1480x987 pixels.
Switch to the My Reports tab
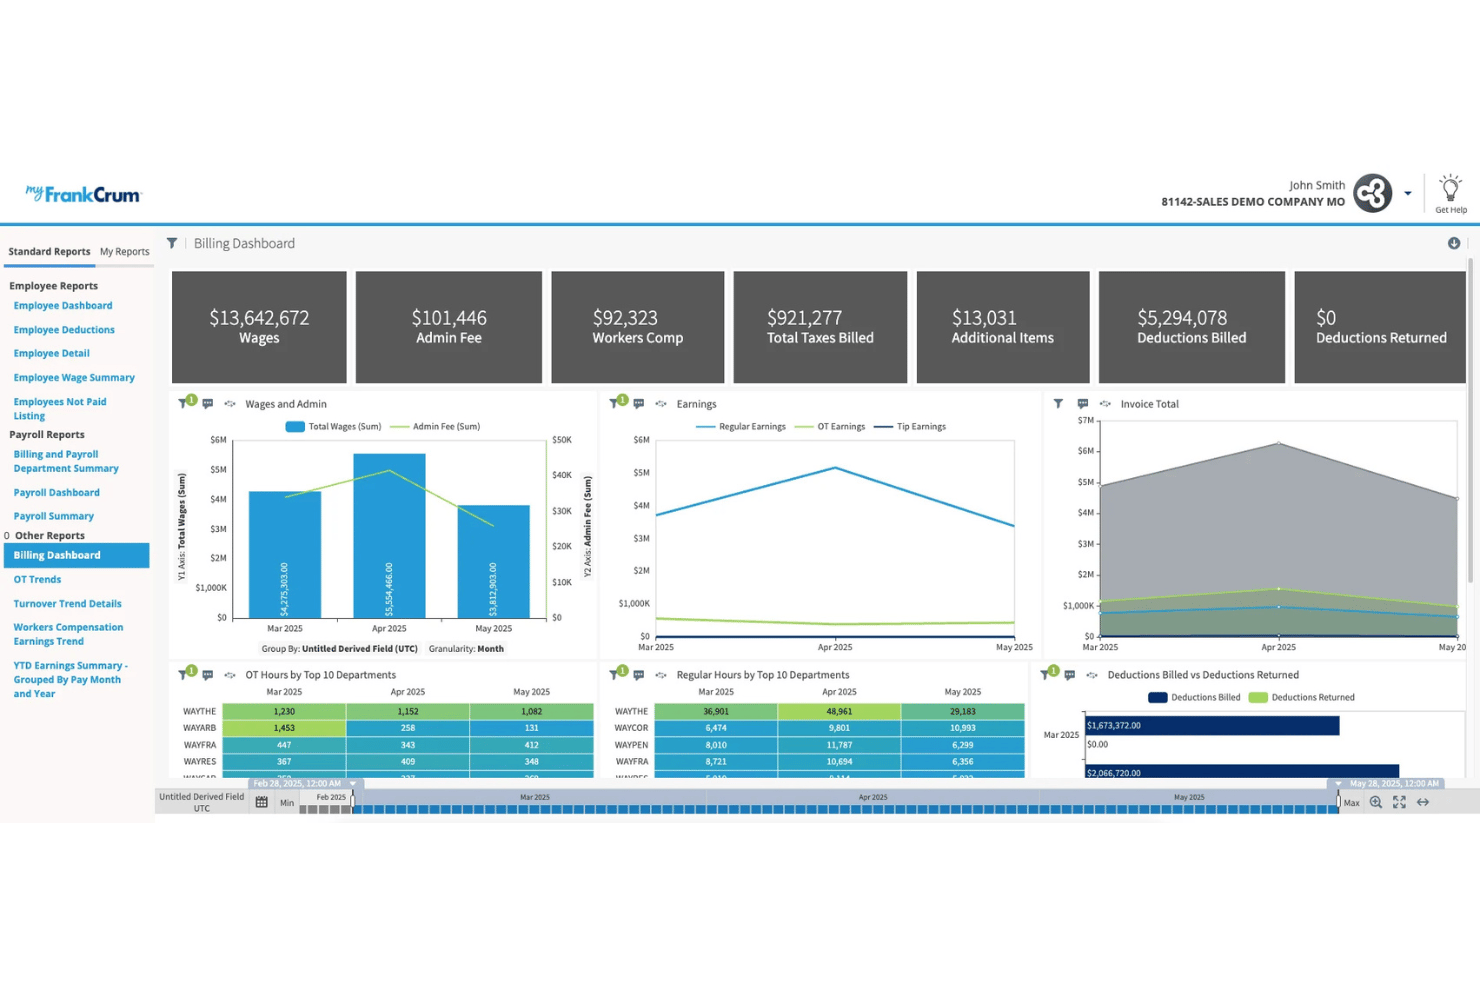[125, 252]
